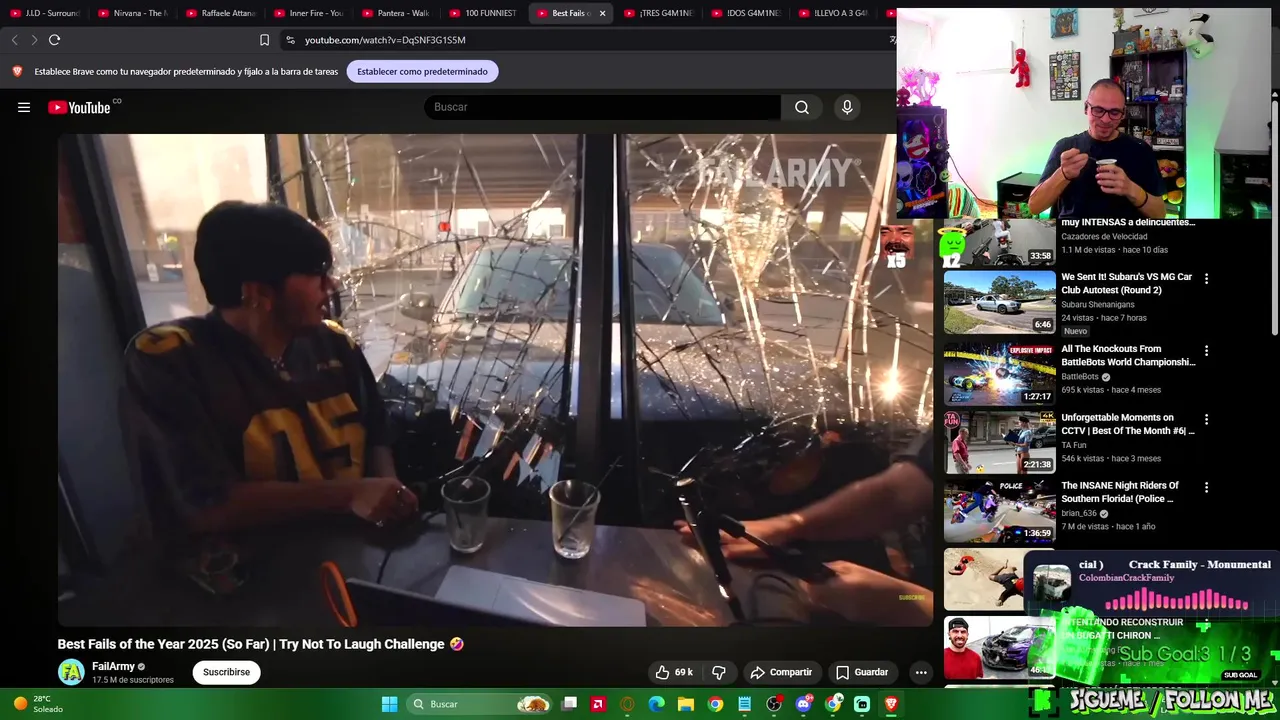Switch to Pantera - Walk tab
1280x720 pixels.
pos(397,13)
